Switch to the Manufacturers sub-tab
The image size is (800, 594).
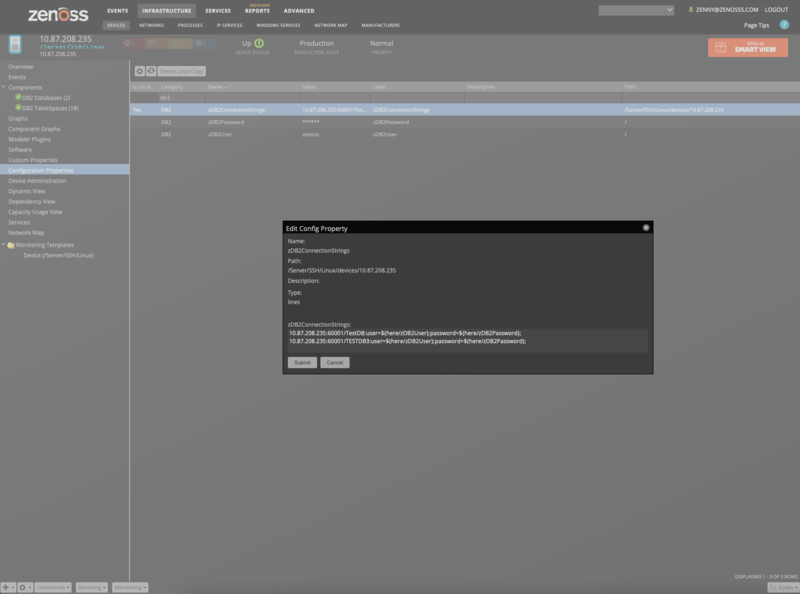pos(381,25)
